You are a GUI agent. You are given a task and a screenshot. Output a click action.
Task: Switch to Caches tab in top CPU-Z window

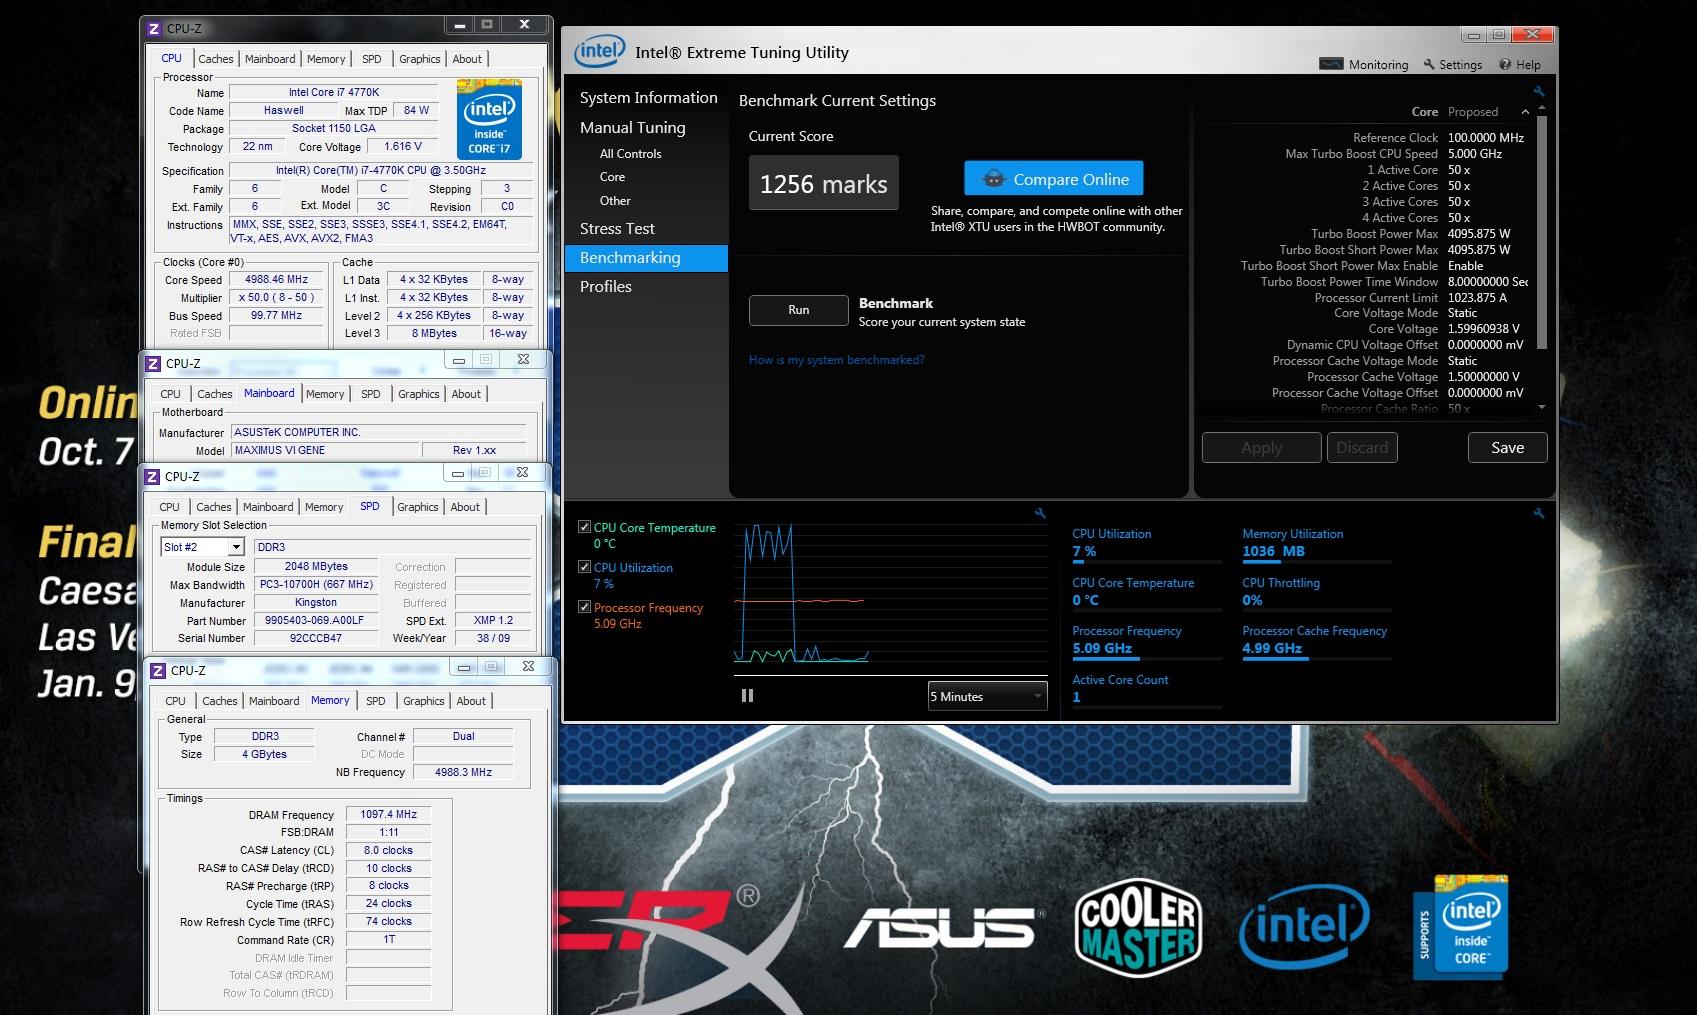(215, 59)
